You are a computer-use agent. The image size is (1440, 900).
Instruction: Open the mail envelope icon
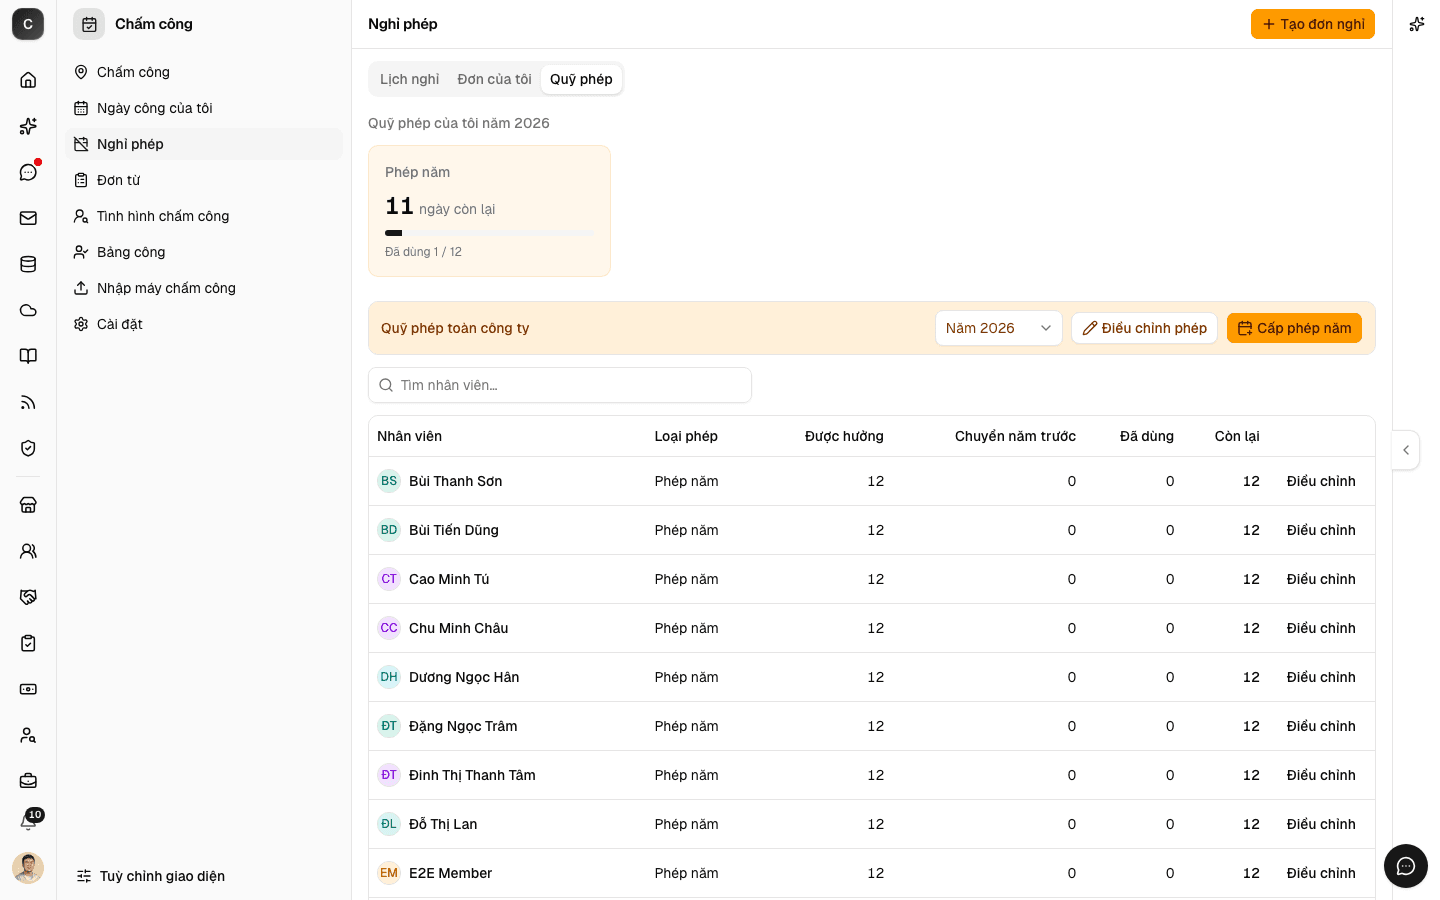28,218
